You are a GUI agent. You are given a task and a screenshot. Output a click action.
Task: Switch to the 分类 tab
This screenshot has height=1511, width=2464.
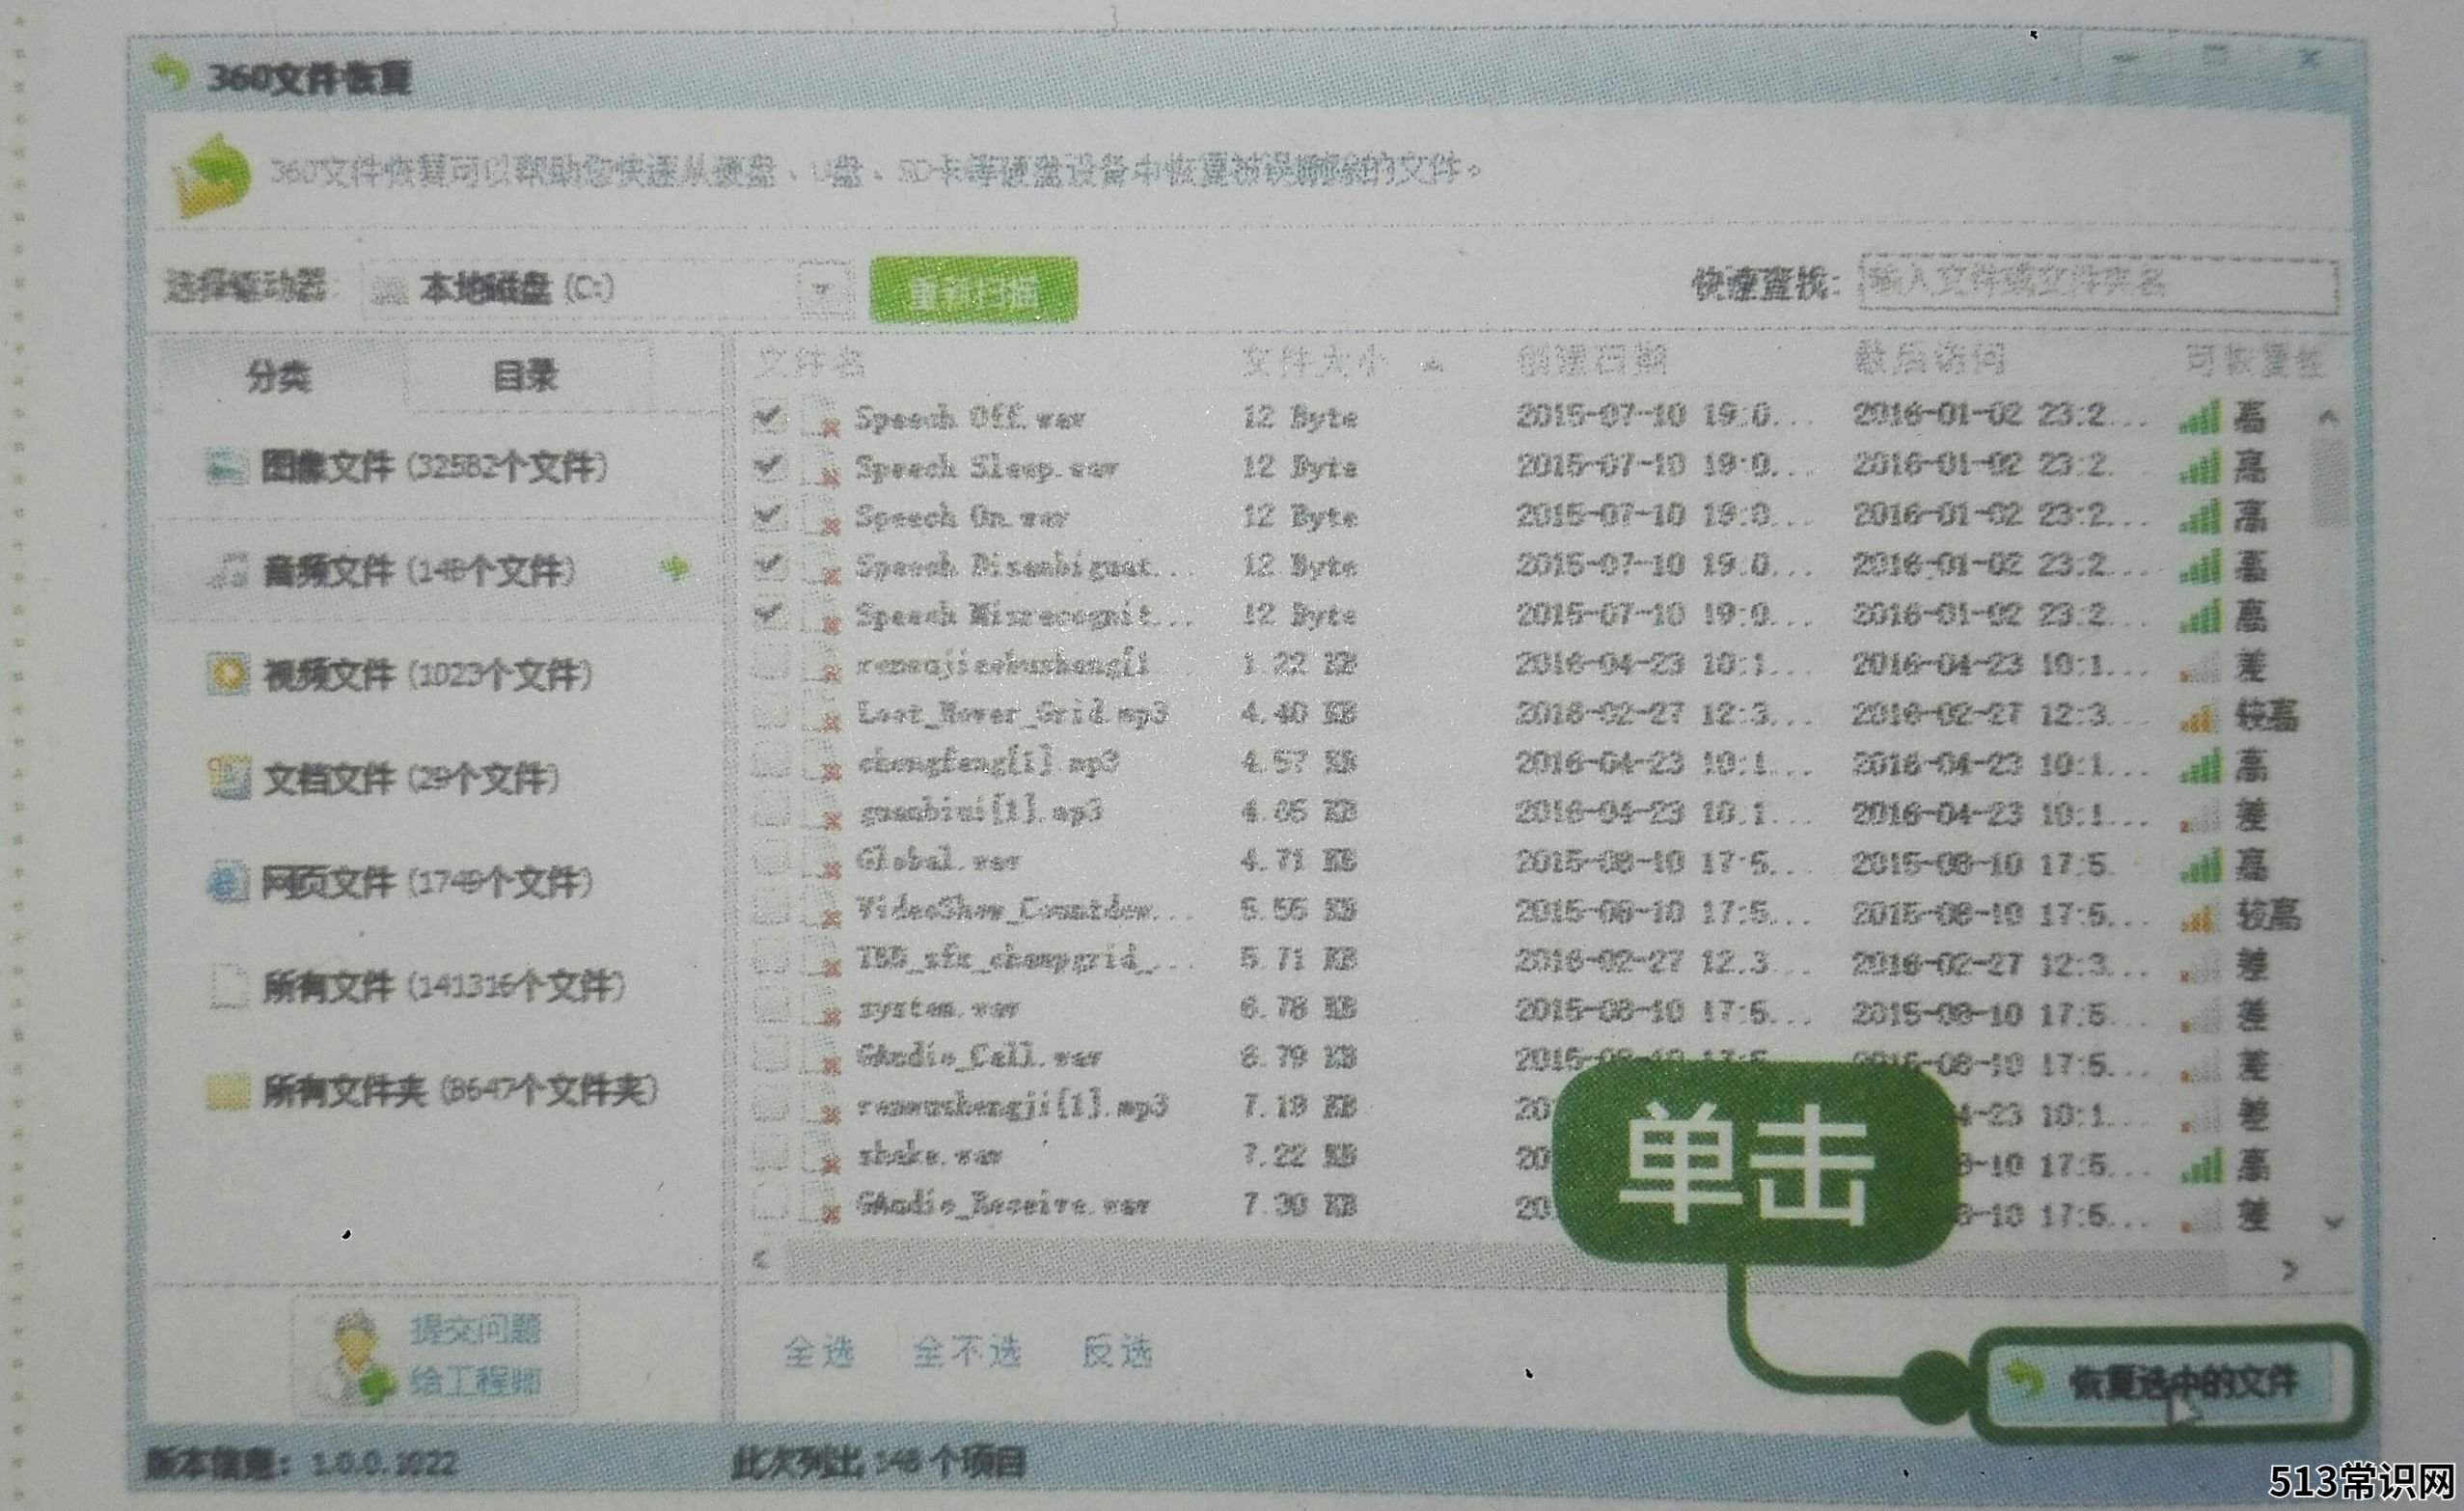pos(279,376)
